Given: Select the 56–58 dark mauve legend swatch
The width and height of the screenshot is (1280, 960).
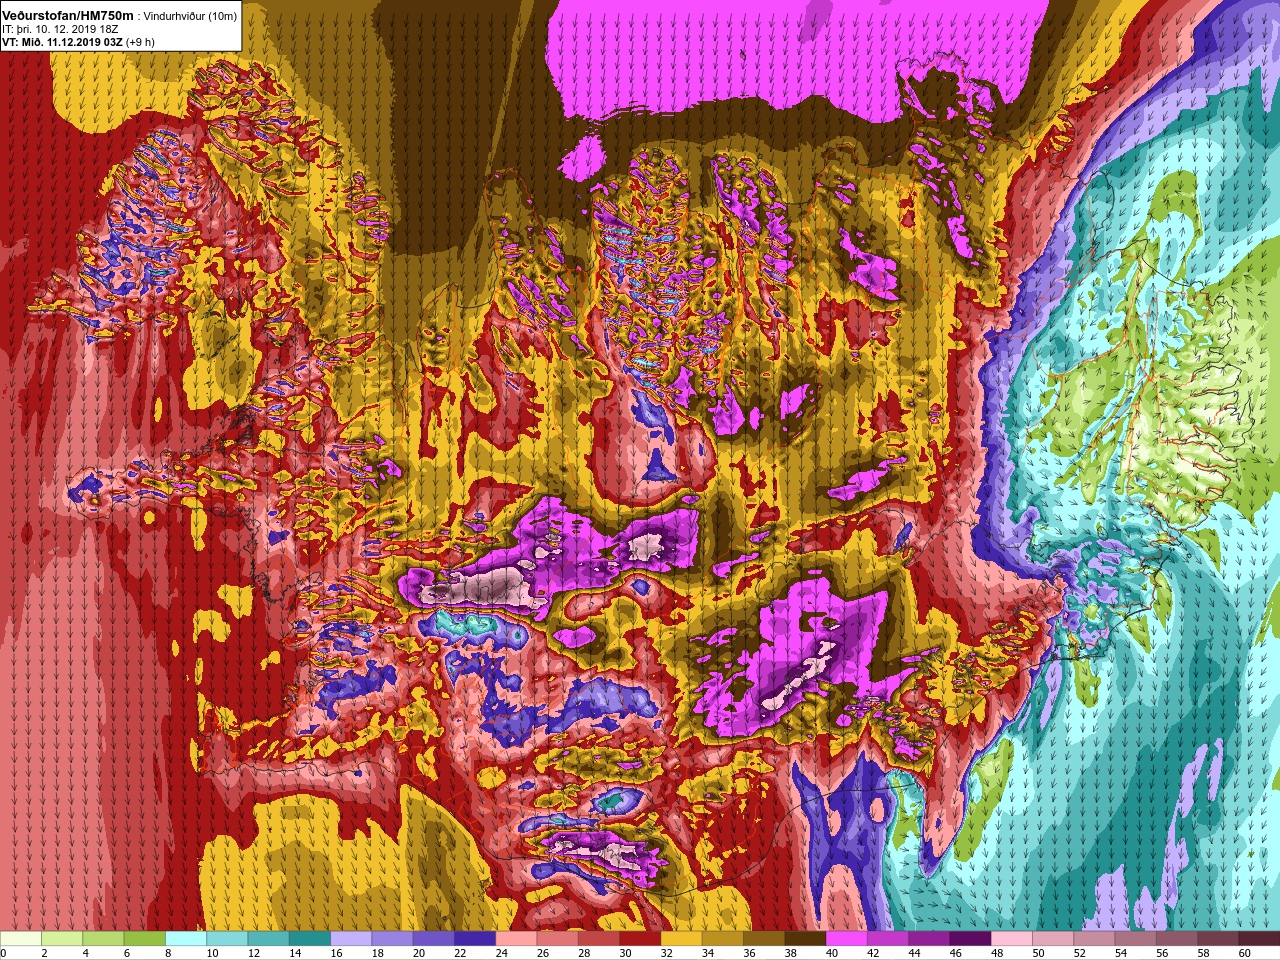Looking at the screenshot, I should click(1176, 939).
